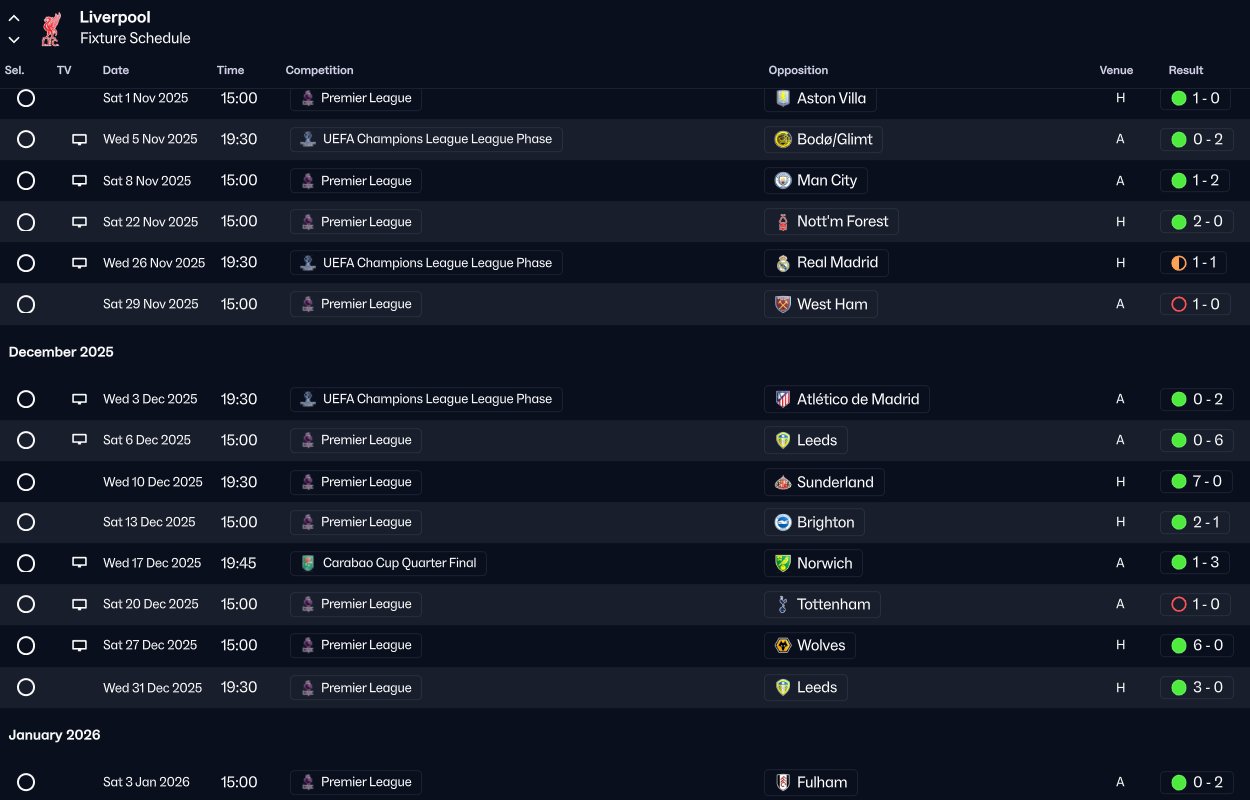Click the December 2025 month heading

coord(61,352)
